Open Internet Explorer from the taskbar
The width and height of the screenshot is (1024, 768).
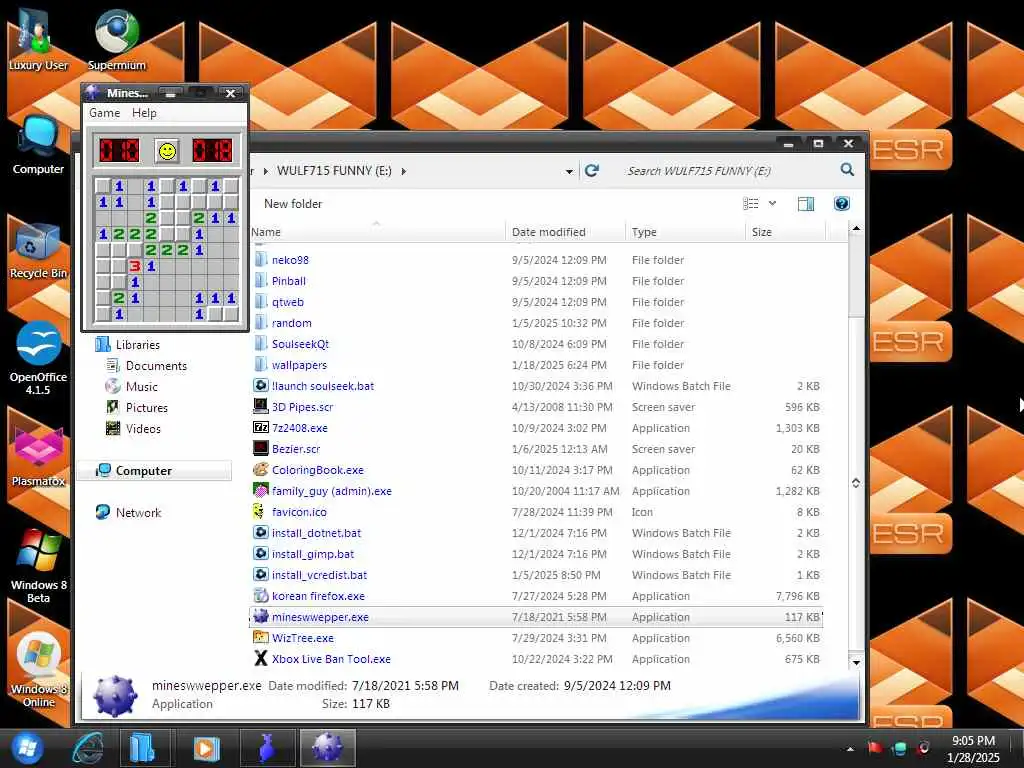(88, 748)
